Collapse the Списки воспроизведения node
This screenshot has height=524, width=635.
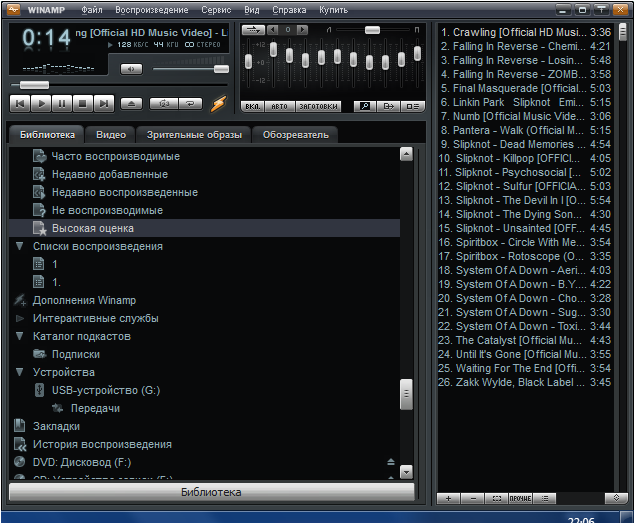click(x=19, y=246)
